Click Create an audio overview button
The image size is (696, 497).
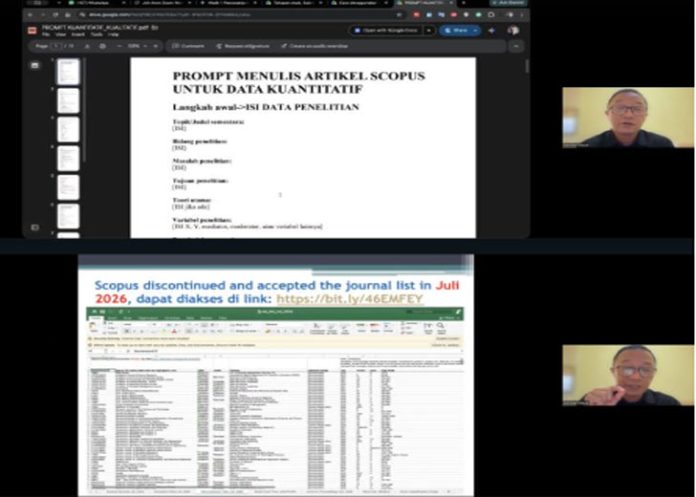[314, 46]
